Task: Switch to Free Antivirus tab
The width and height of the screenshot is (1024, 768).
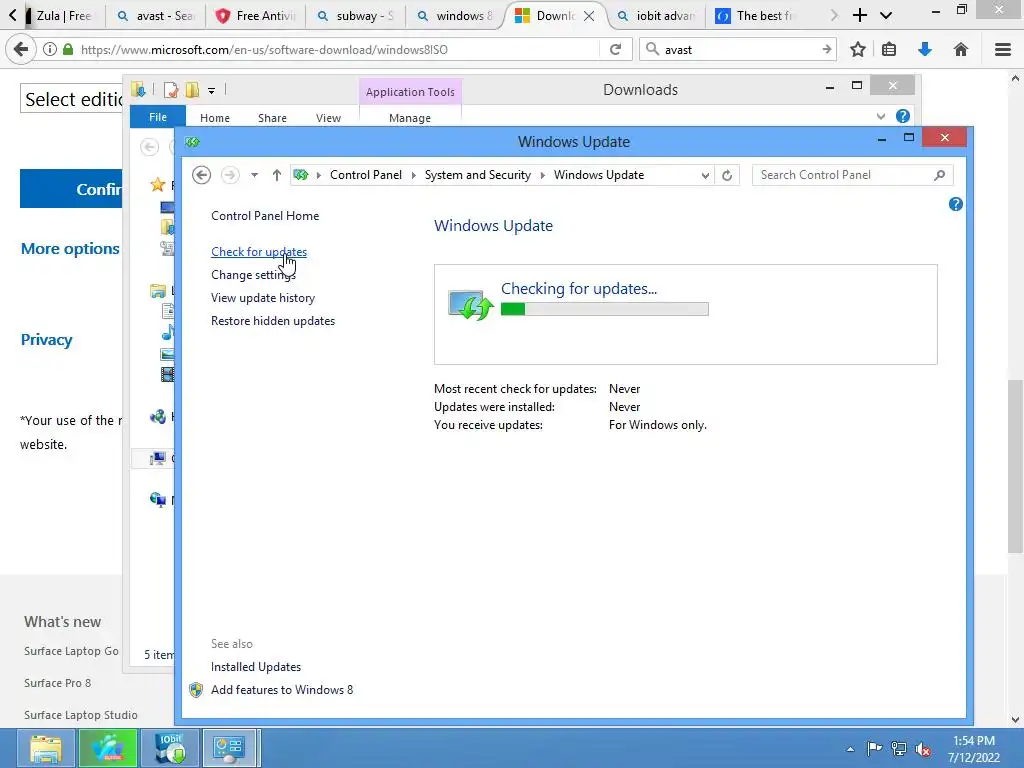Action: pyautogui.click(x=255, y=16)
